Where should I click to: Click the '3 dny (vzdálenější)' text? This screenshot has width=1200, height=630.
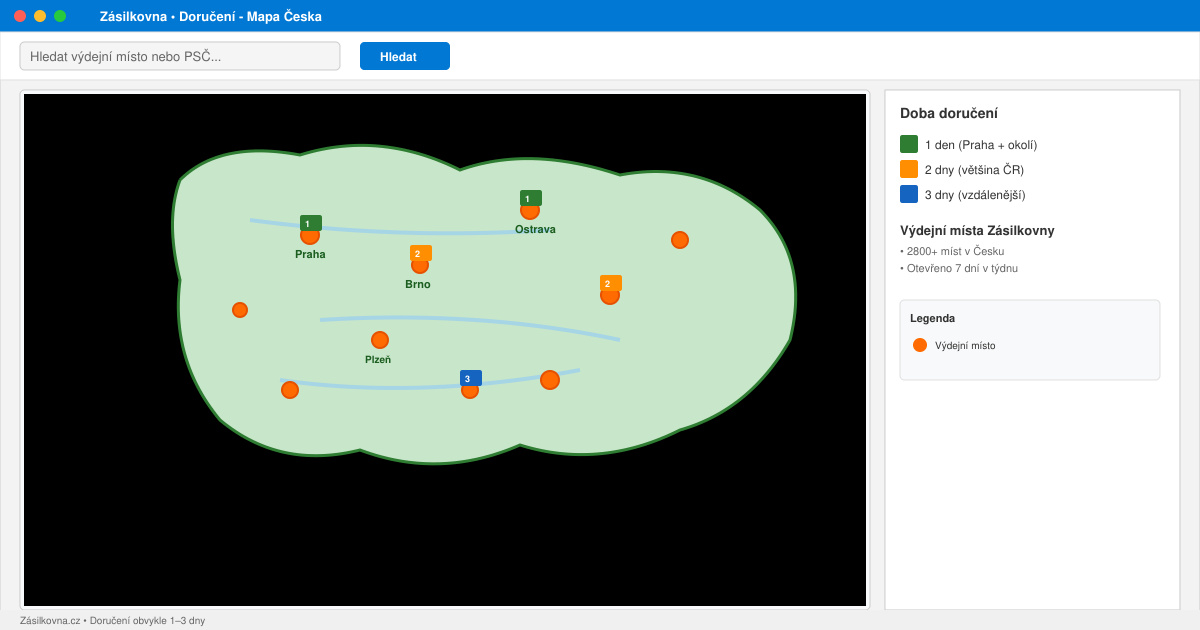tap(975, 195)
